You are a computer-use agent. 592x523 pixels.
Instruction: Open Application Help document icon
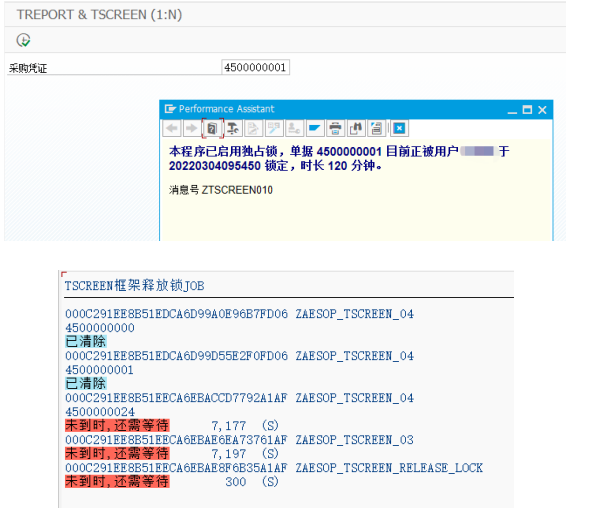[213, 128]
